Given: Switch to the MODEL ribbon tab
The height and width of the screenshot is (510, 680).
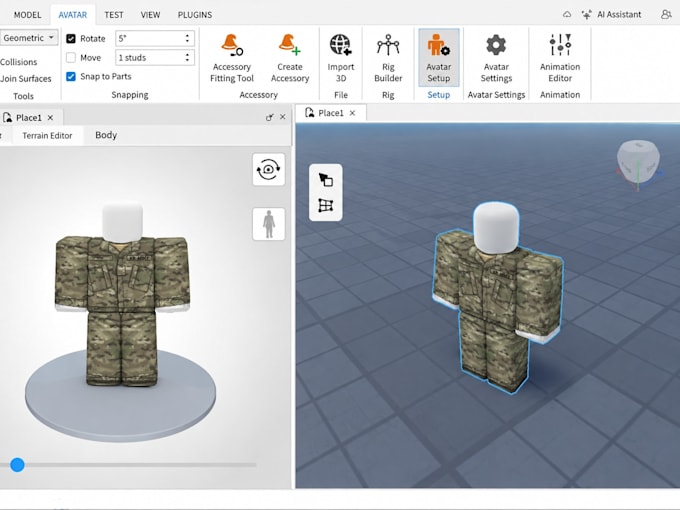Looking at the screenshot, I should pyautogui.click(x=27, y=15).
